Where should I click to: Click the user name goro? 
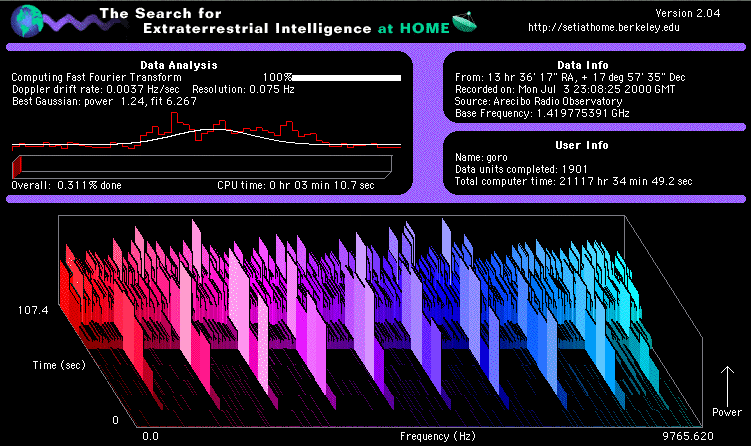[496, 158]
